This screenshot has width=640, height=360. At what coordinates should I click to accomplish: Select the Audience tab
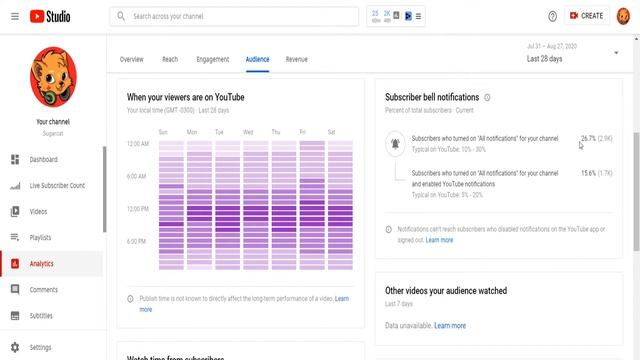[x=258, y=60]
